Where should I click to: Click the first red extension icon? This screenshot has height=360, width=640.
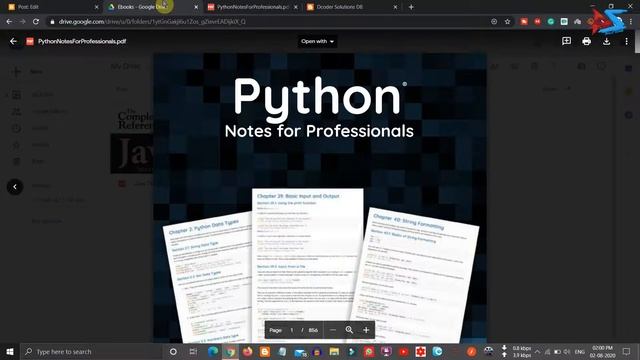click(x=524, y=21)
